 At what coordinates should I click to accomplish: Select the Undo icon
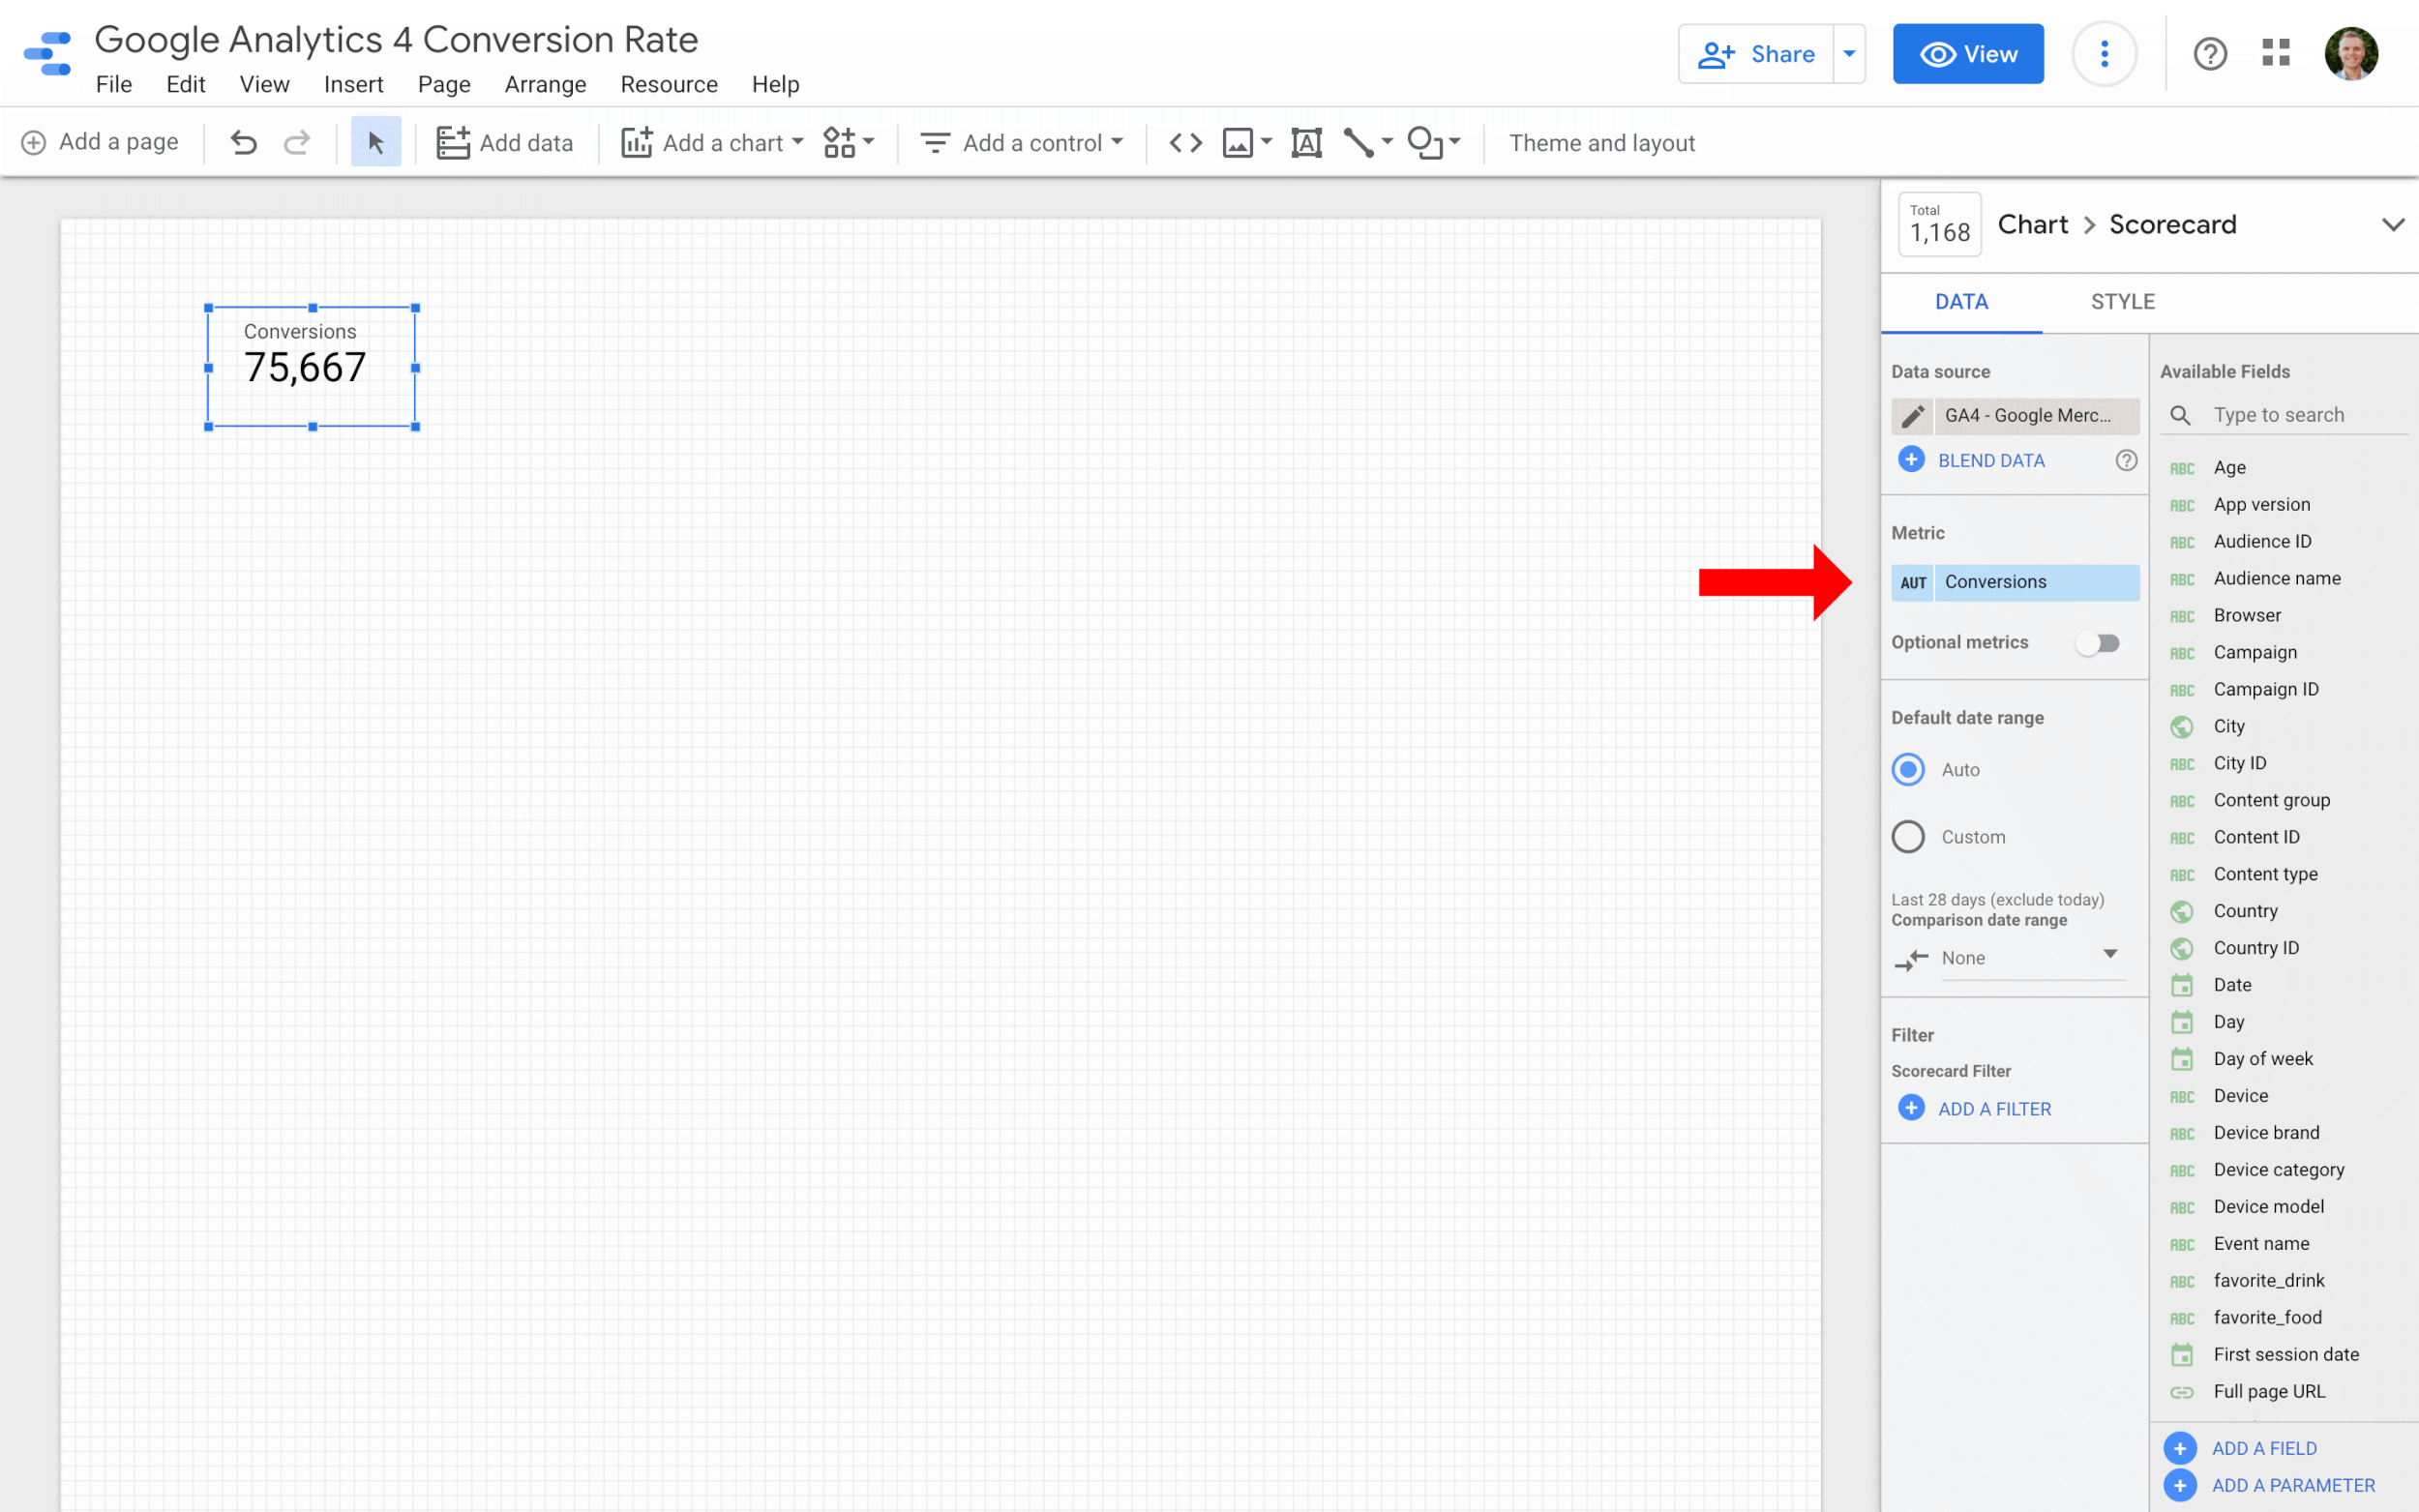(243, 142)
